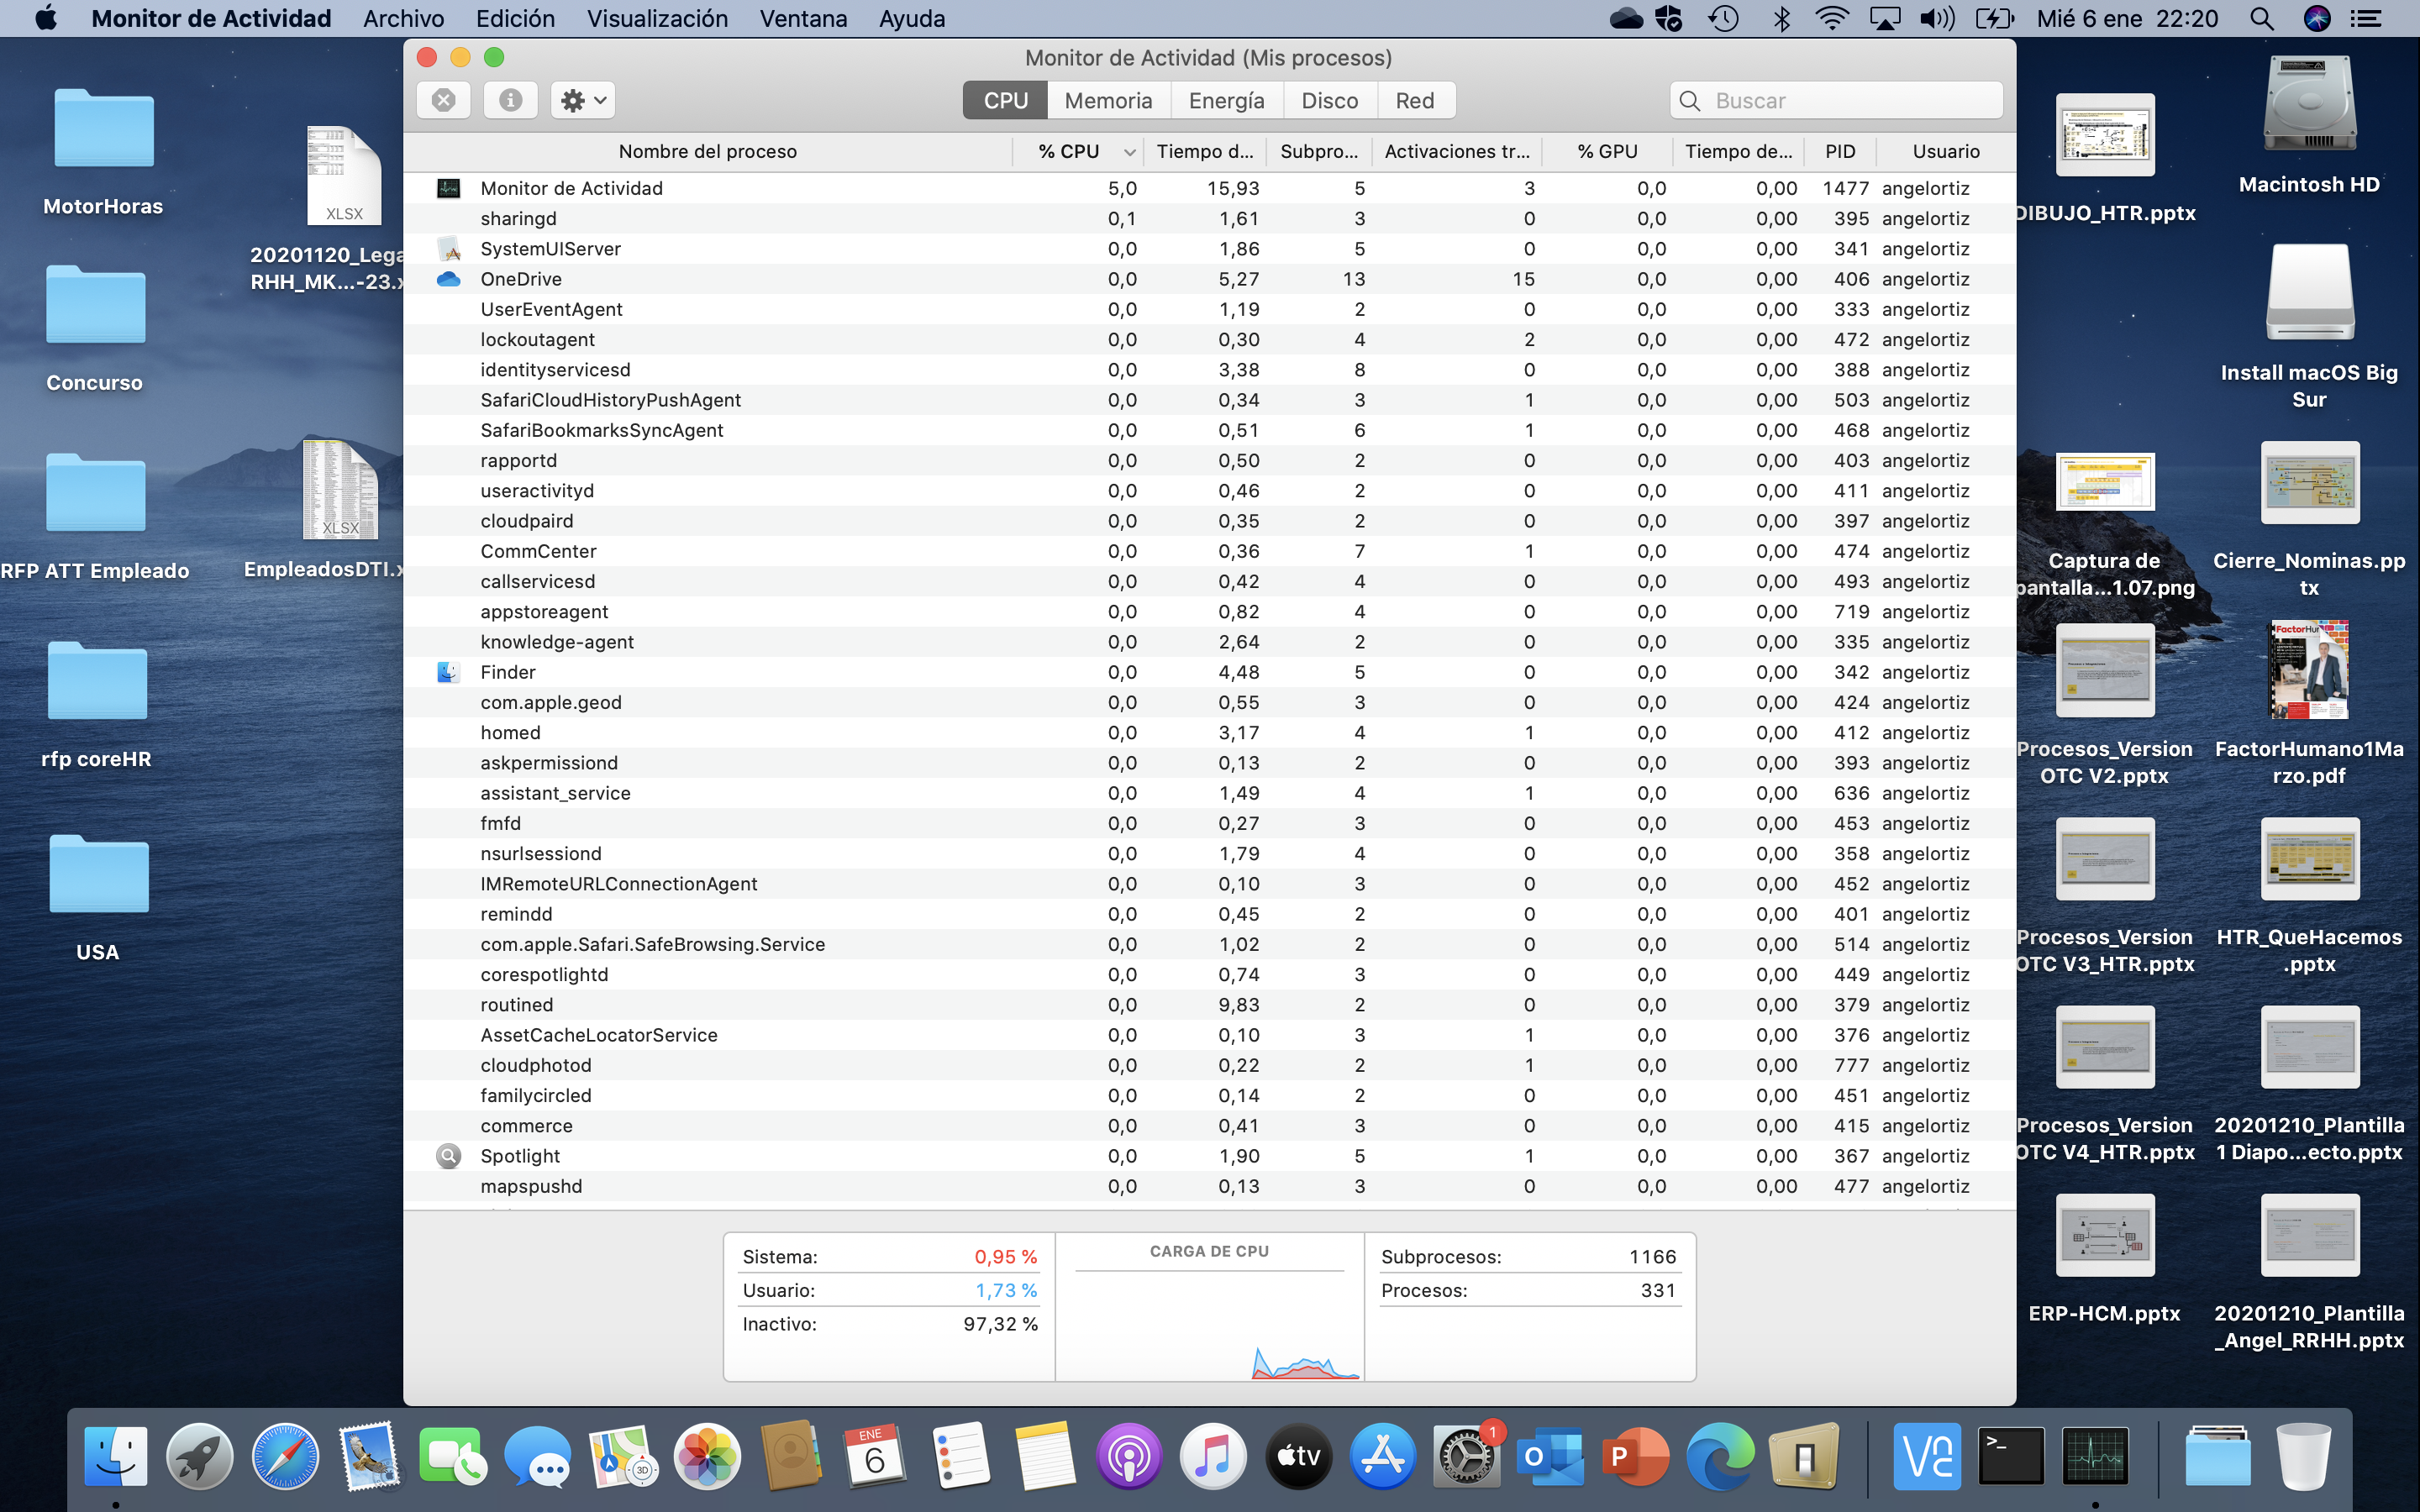
Task: Switch to the Memoria tab
Action: point(1108,100)
